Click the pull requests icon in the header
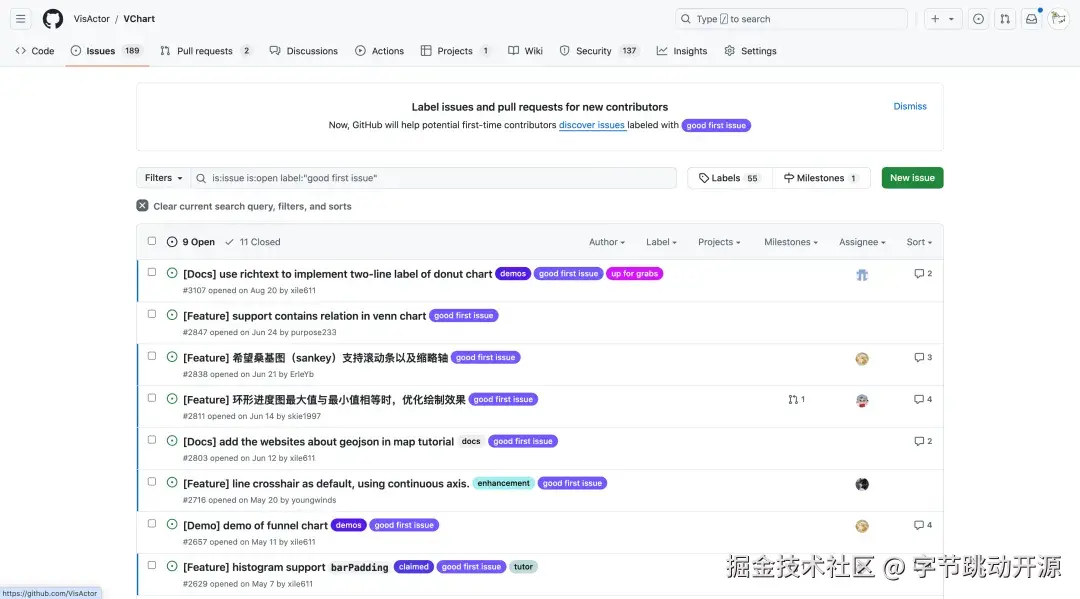Viewport: 1080px width, 599px height. pyautogui.click(x=1004, y=18)
